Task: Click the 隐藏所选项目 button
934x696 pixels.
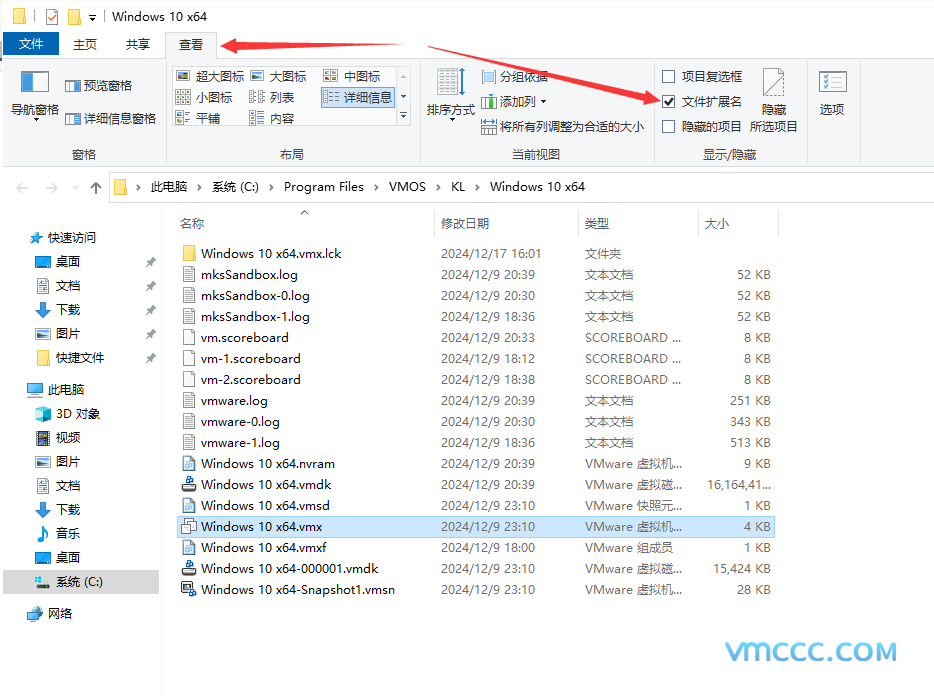Action: (x=774, y=100)
